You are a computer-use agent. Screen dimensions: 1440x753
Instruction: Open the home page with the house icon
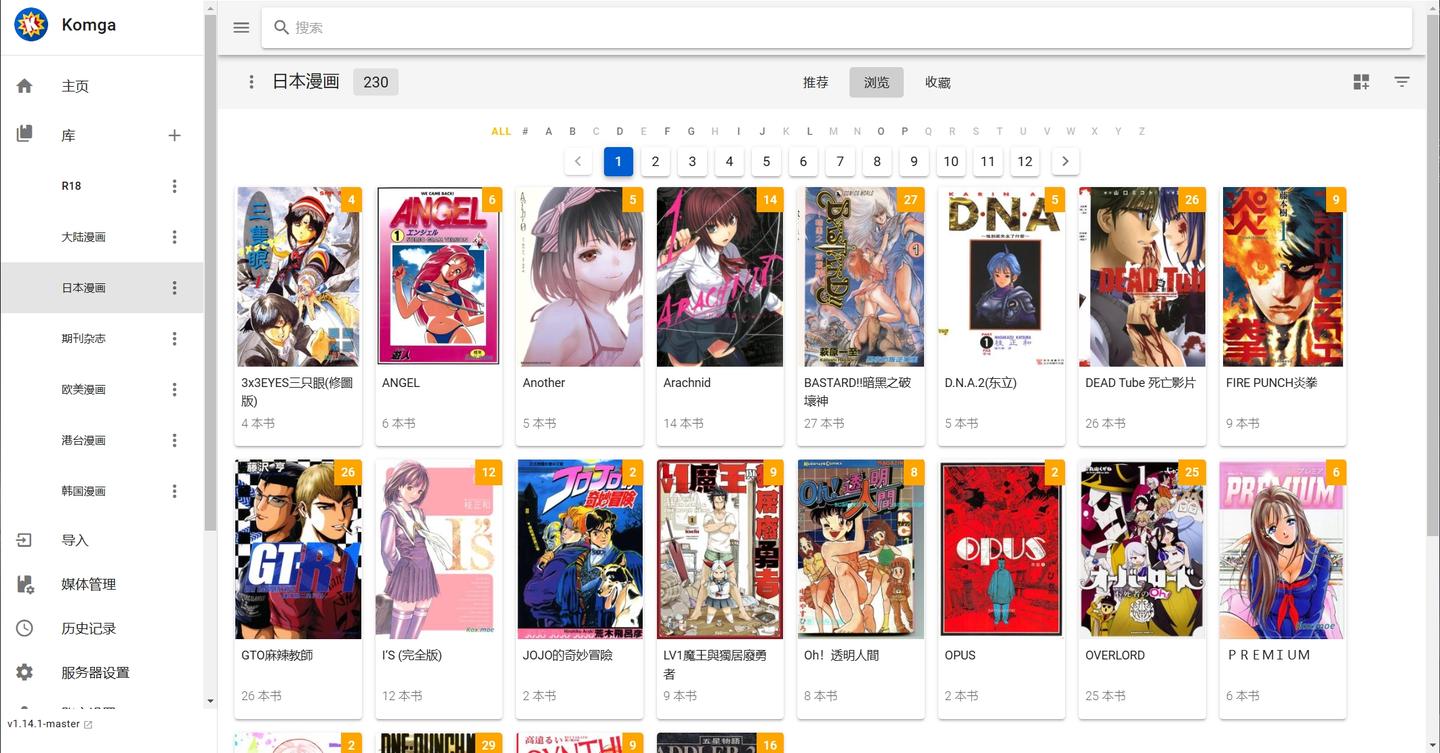coord(24,86)
